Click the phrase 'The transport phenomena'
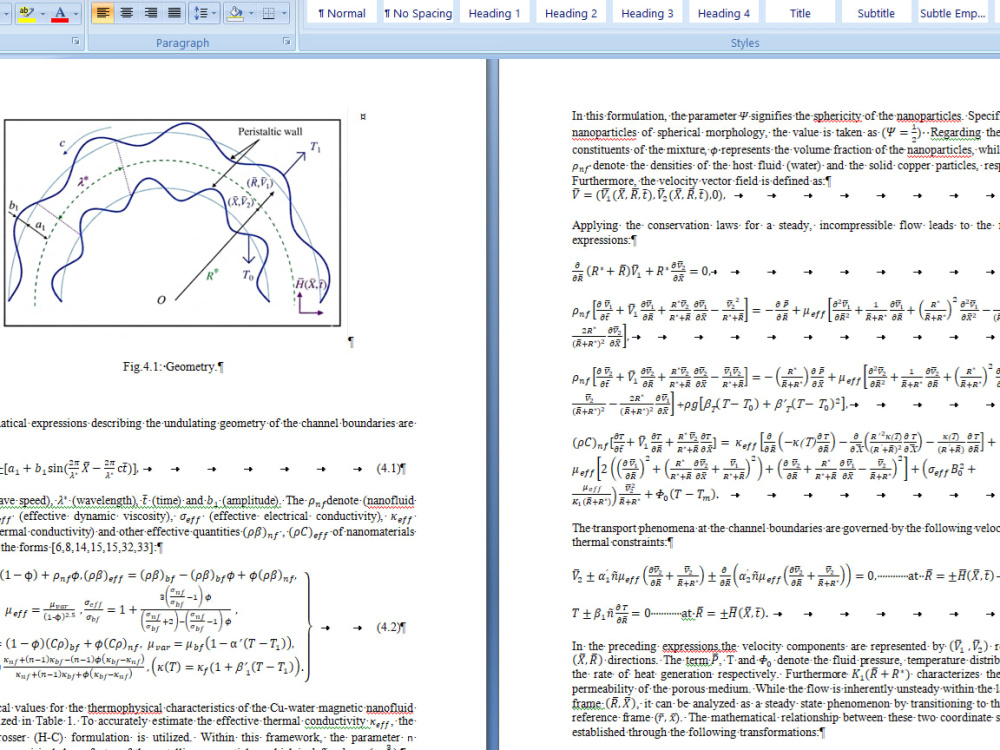This screenshot has height=750, width=1000. [628, 527]
